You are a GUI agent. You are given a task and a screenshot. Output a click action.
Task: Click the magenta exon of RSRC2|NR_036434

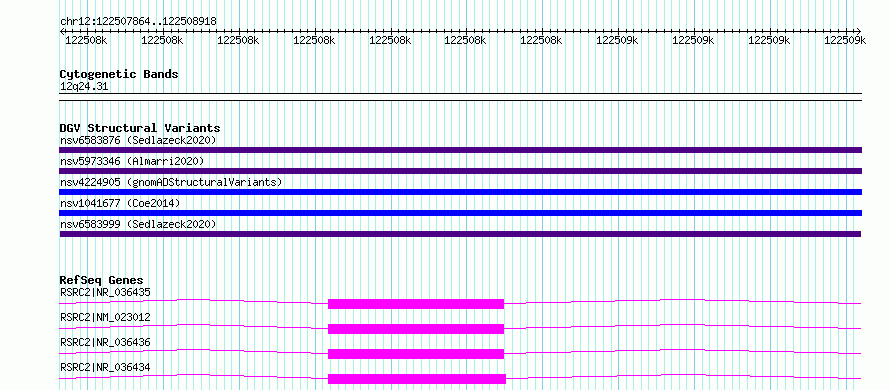click(417, 379)
